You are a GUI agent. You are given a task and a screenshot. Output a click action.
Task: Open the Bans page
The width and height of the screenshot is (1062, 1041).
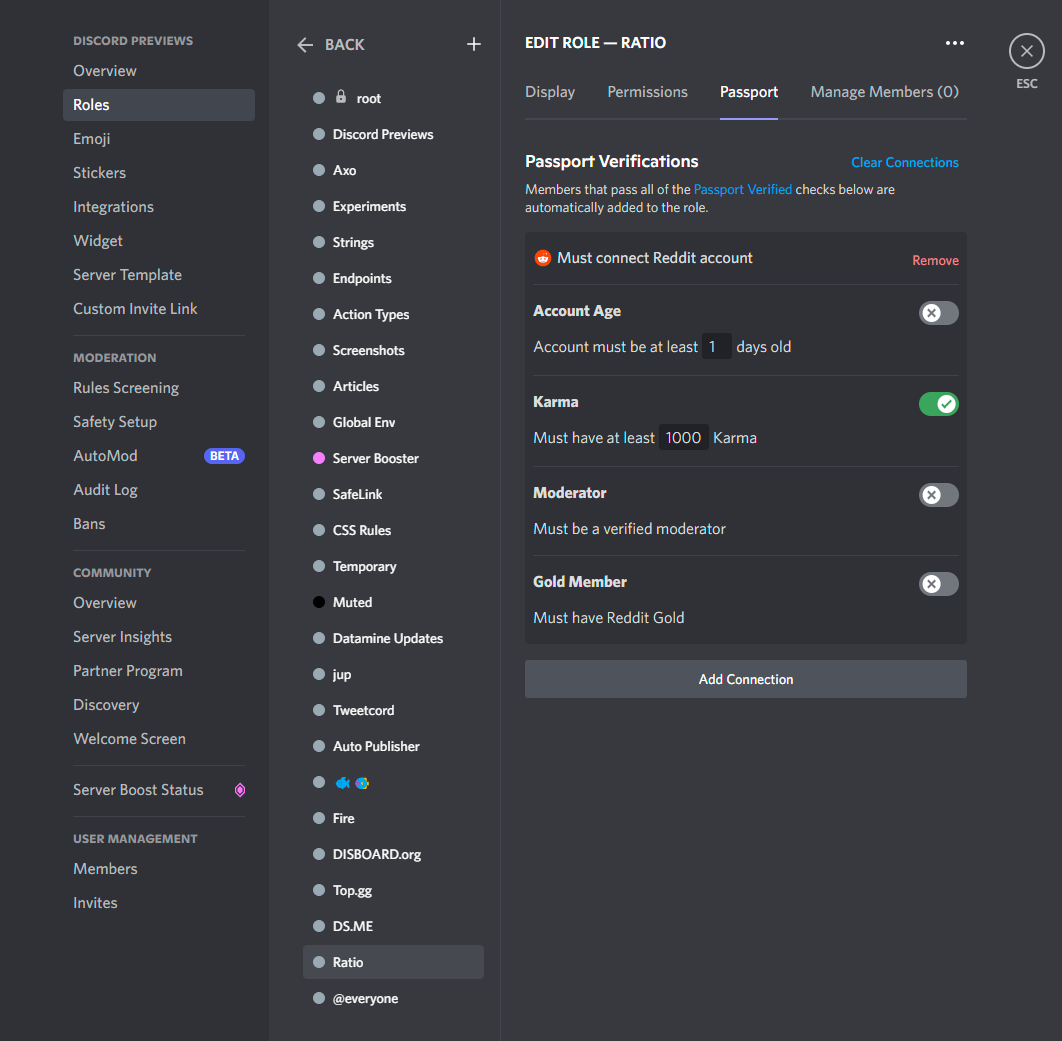tap(159, 524)
